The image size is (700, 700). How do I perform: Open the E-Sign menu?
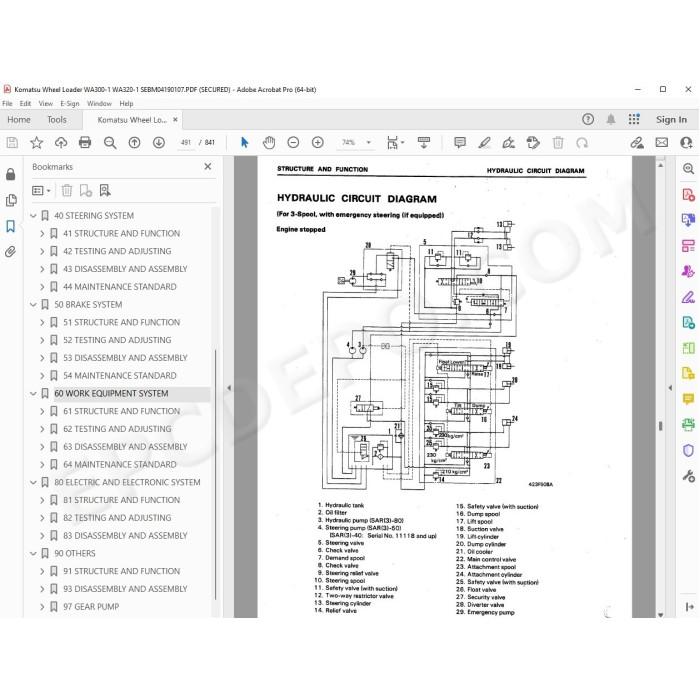click(70, 104)
